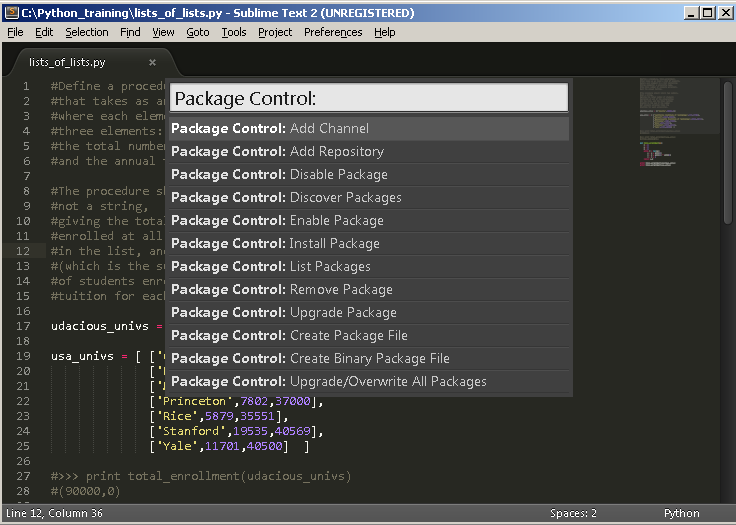Screen dimensions: 736x525
Task: Click the 'Princeton' string on line 22
Action: tap(194, 401)
